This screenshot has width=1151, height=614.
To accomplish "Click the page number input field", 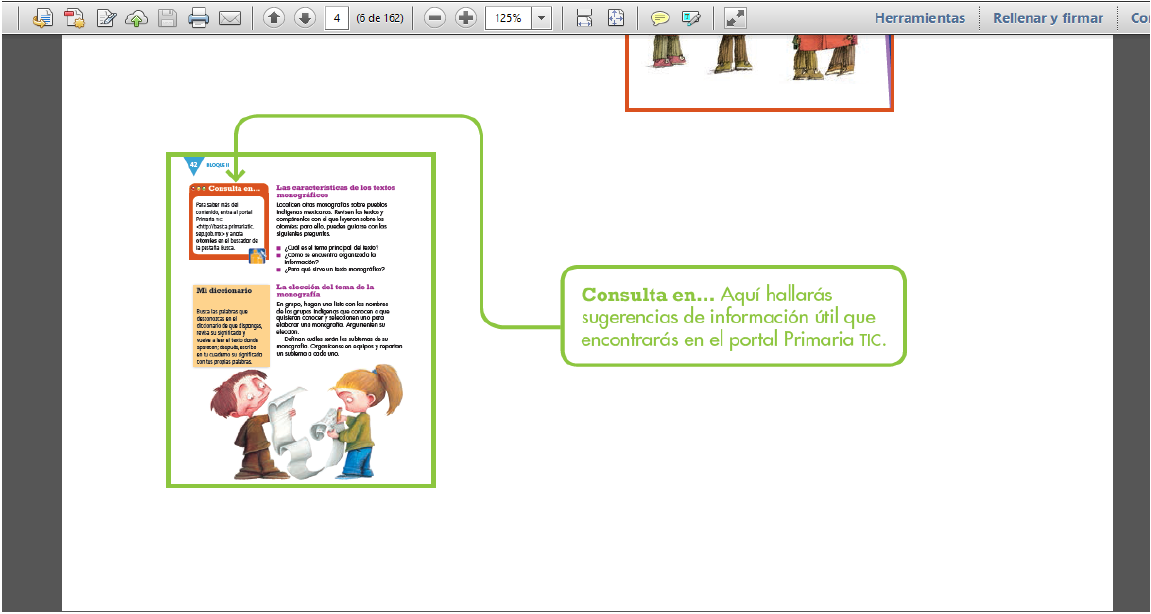I will pyautogui.click(x=337, y=18).
